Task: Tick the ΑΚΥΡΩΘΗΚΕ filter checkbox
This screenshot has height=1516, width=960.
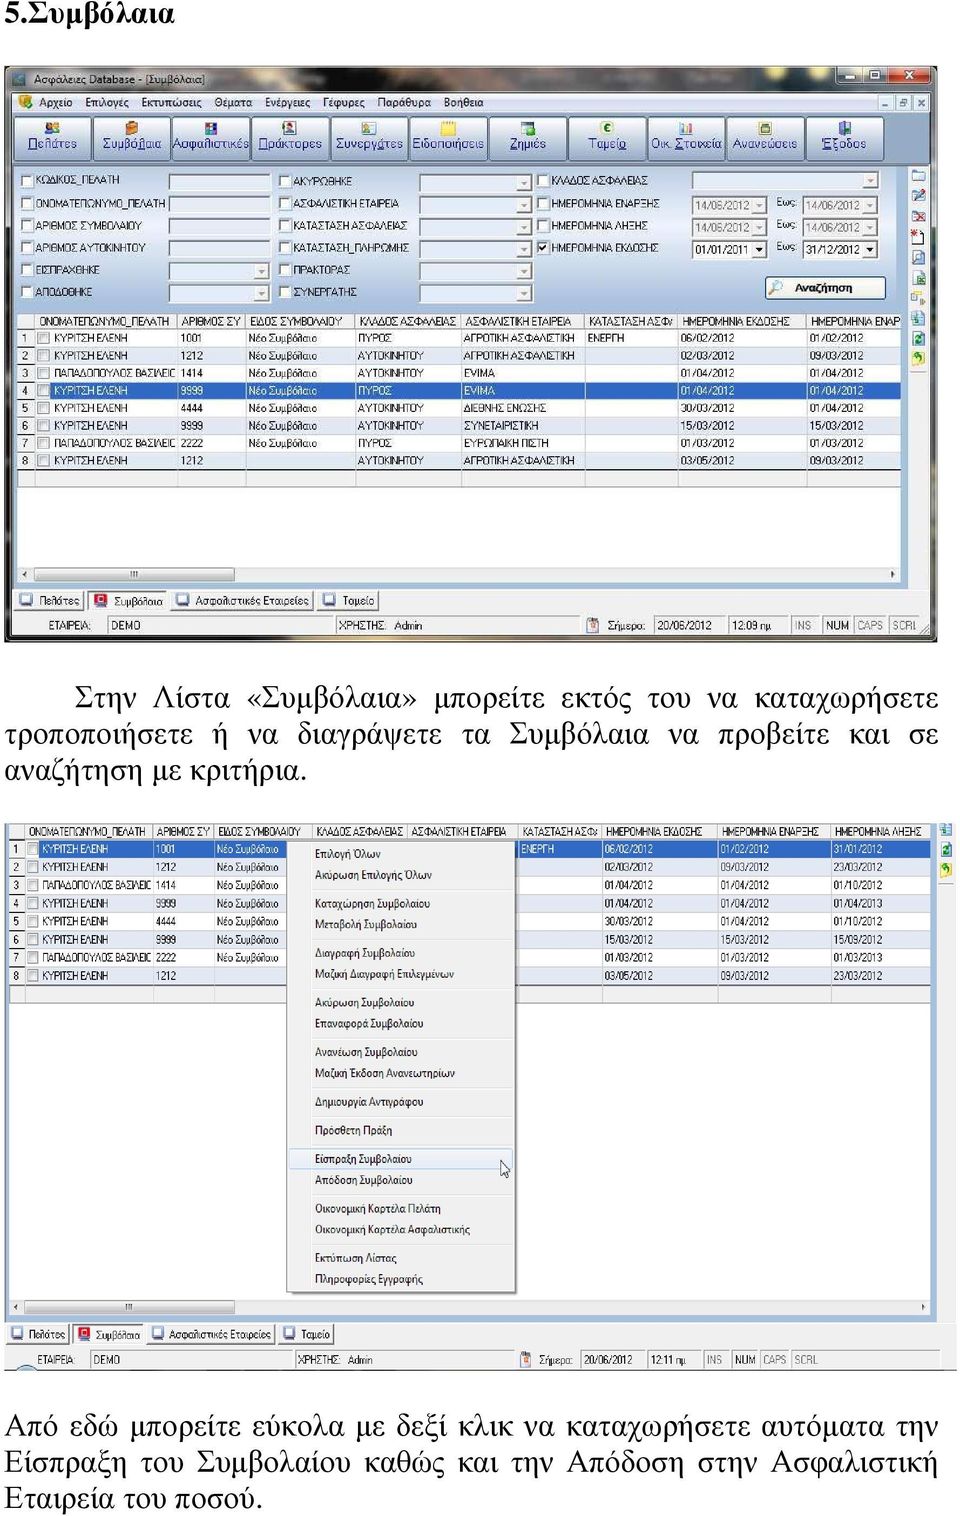Action: point(285,181)
